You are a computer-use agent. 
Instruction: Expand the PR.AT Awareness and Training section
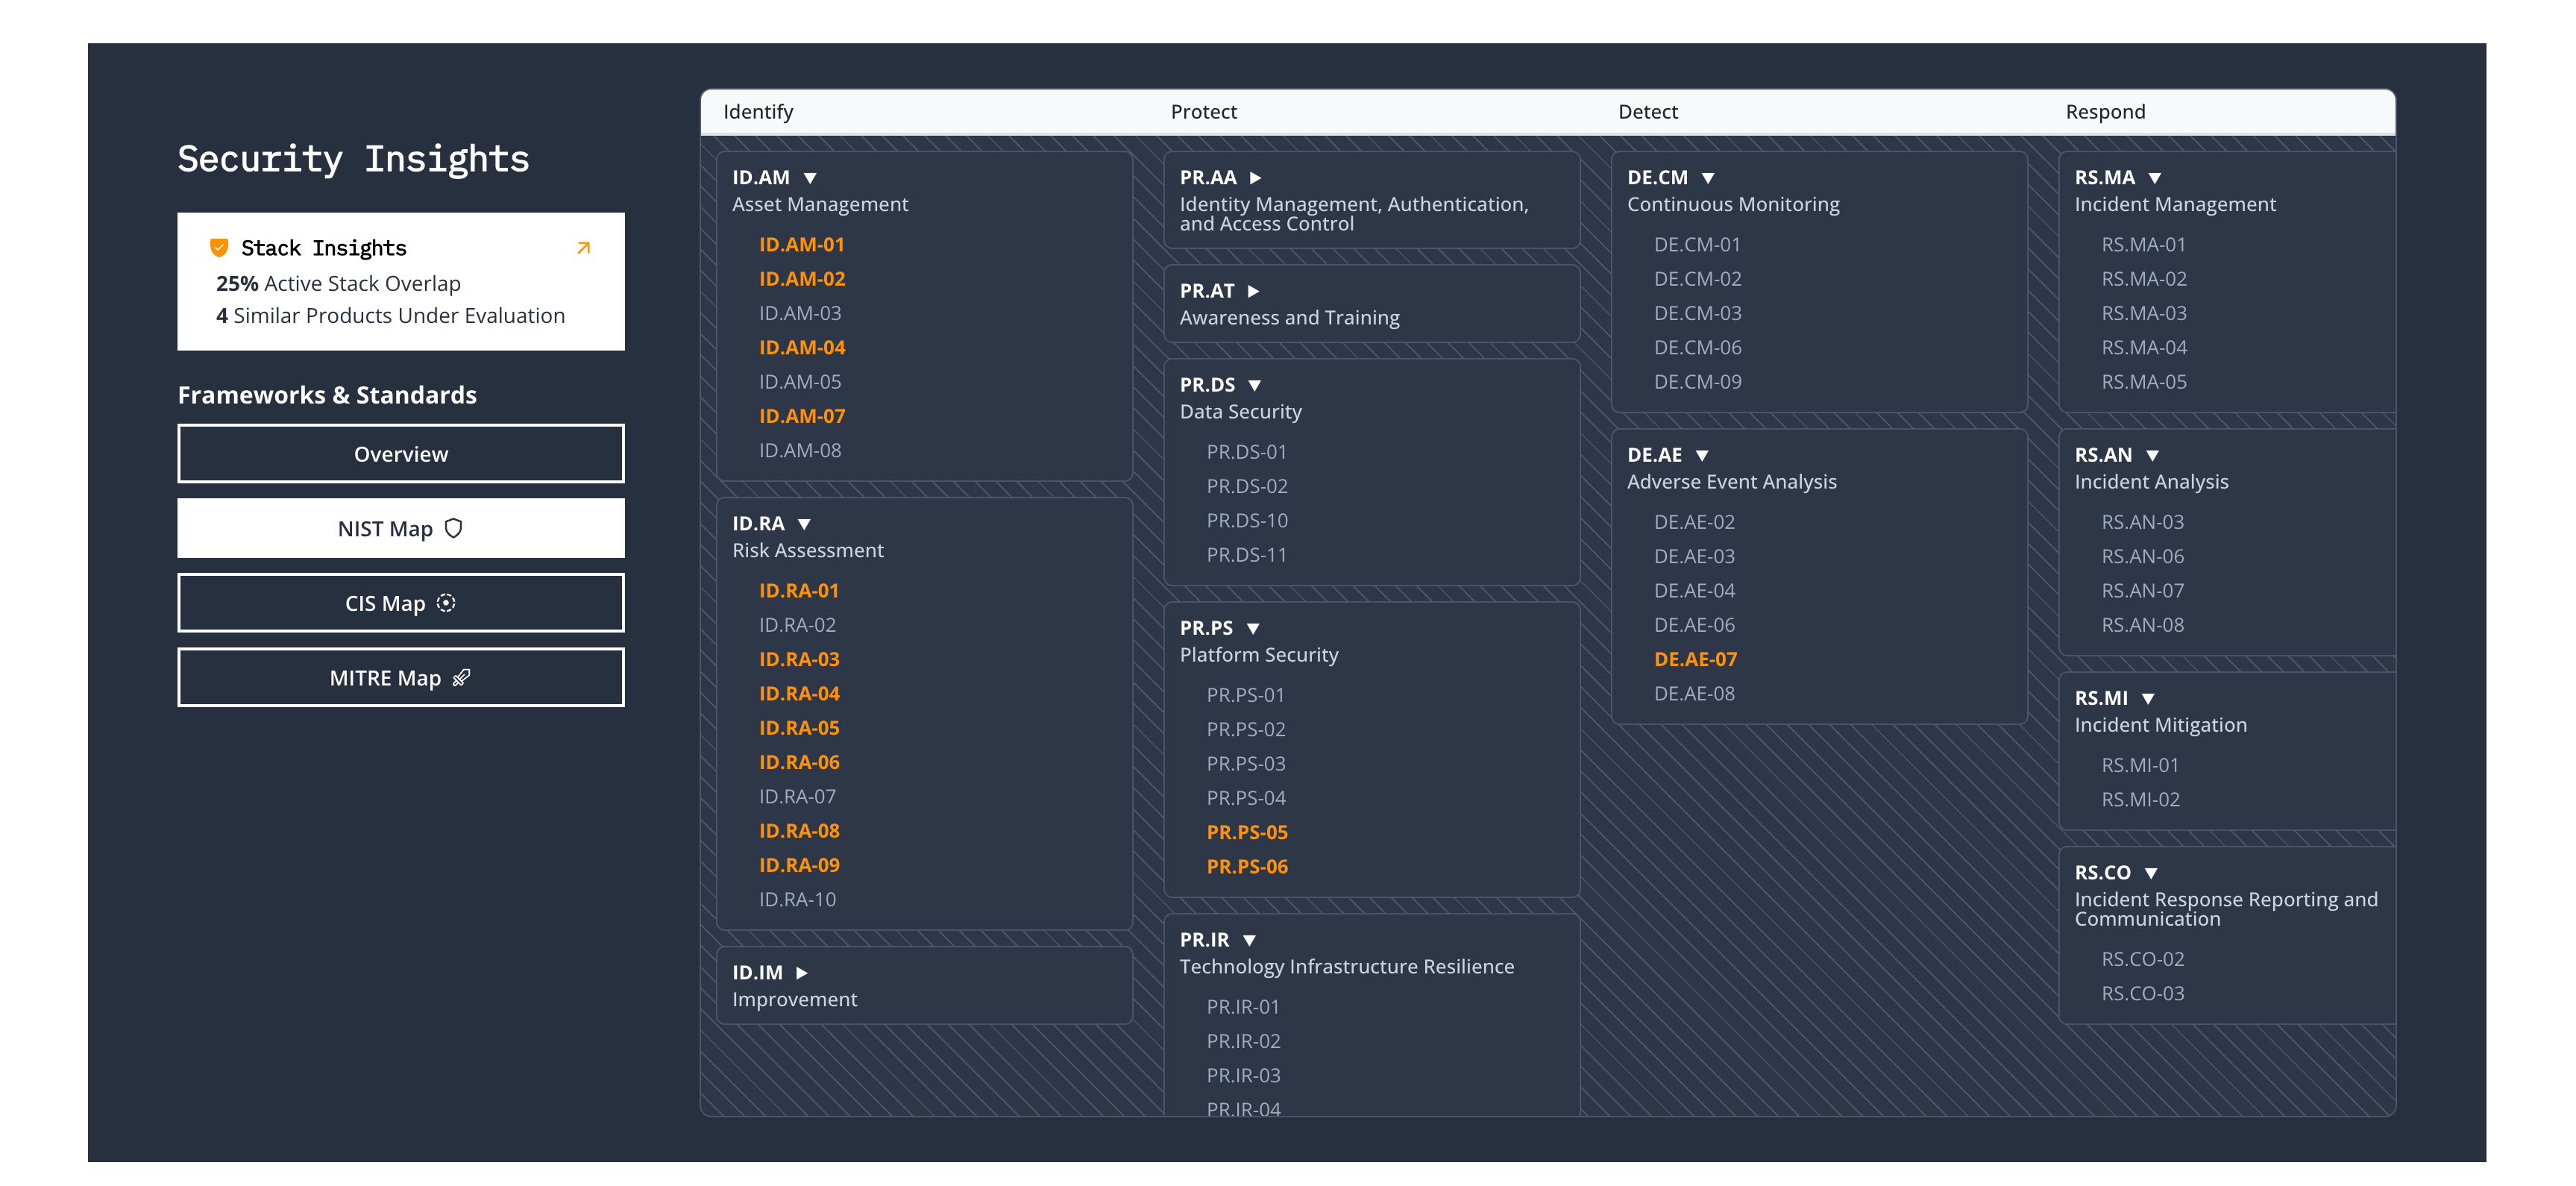pos(1253,291)
